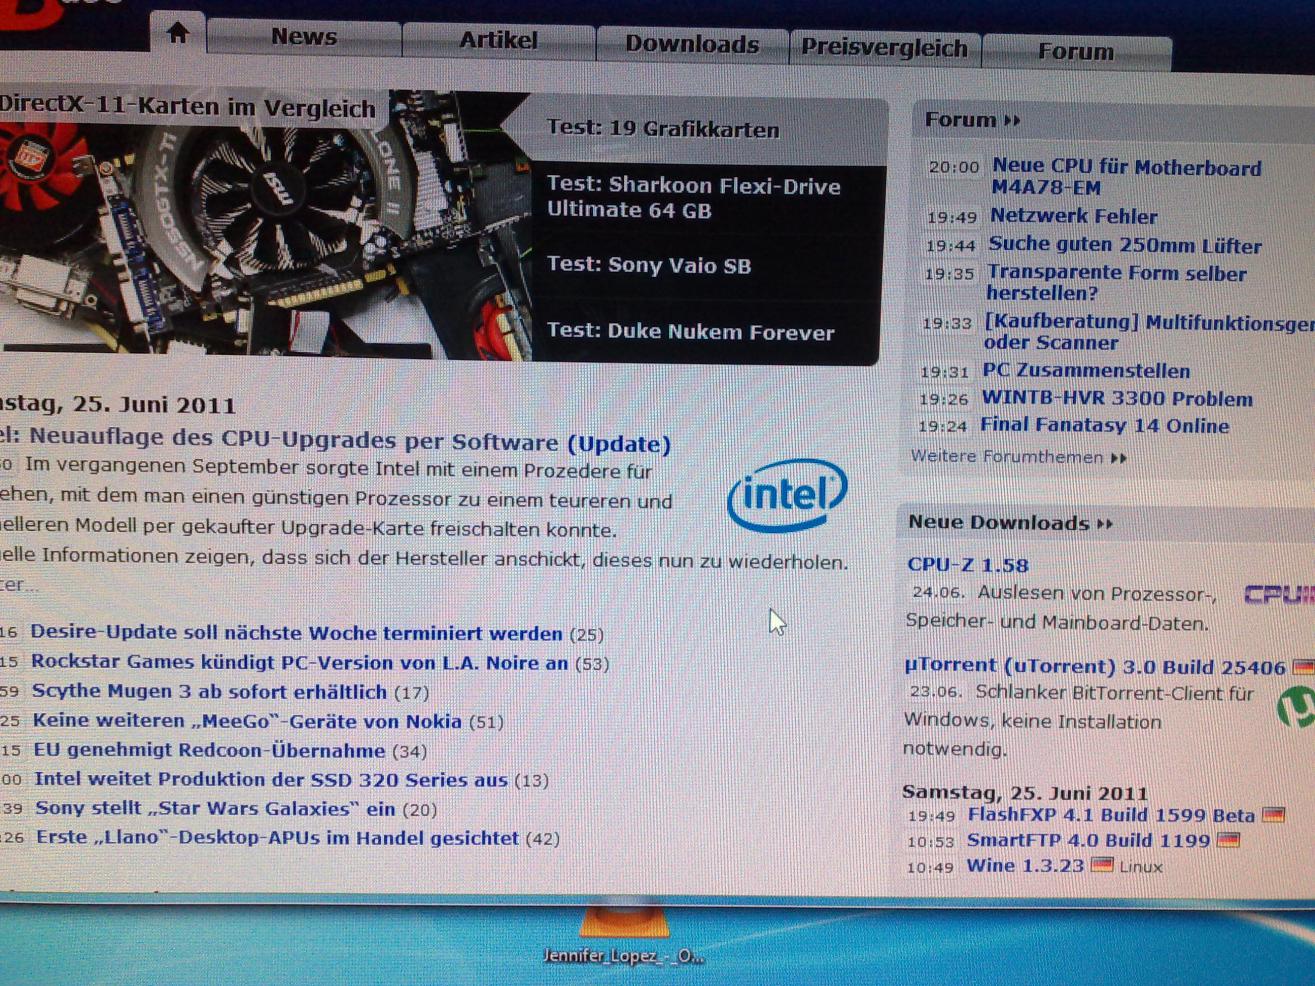Open download 'CPU-Z 1.58'
Image resolution: width=1315 pixels, height=986 pixels.
[968, 565]
